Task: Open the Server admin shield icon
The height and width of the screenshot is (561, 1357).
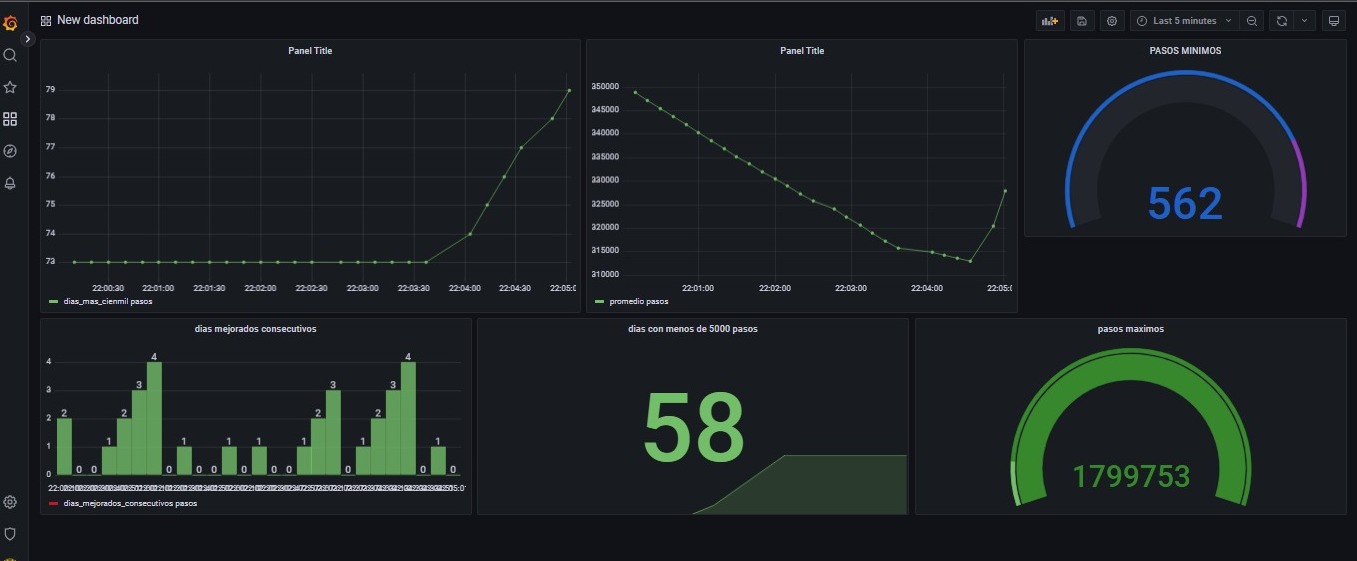Action: 10,534
